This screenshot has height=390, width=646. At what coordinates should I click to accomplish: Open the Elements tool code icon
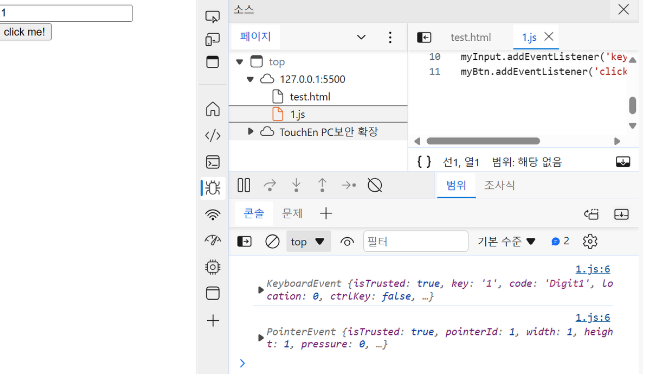coord(213,135)
